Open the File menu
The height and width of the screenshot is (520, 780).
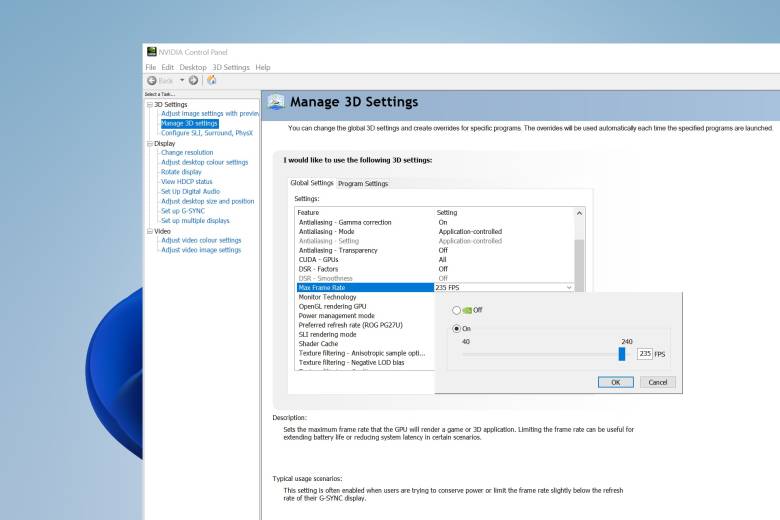click(x=151, y=67)
